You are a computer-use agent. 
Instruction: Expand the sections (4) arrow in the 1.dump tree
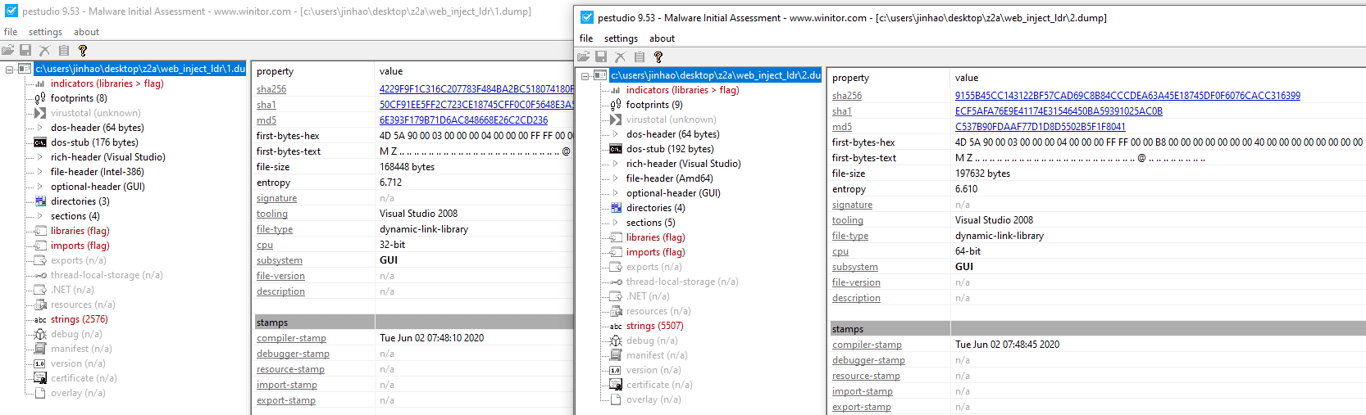pyautogui.click(x=40, y=216)
